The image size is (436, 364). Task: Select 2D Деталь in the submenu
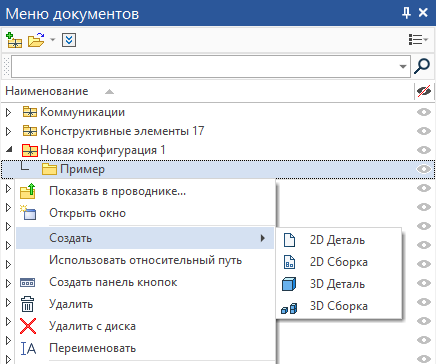(339, 240)
